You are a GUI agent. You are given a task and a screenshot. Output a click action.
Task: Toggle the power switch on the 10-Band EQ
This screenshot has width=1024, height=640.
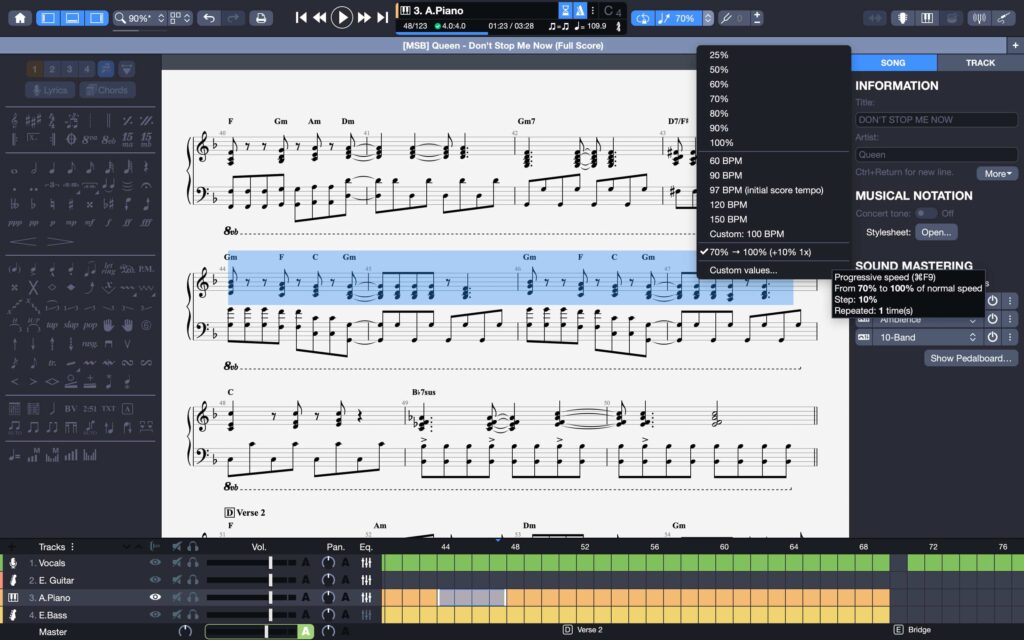click(x=990, y=337)
